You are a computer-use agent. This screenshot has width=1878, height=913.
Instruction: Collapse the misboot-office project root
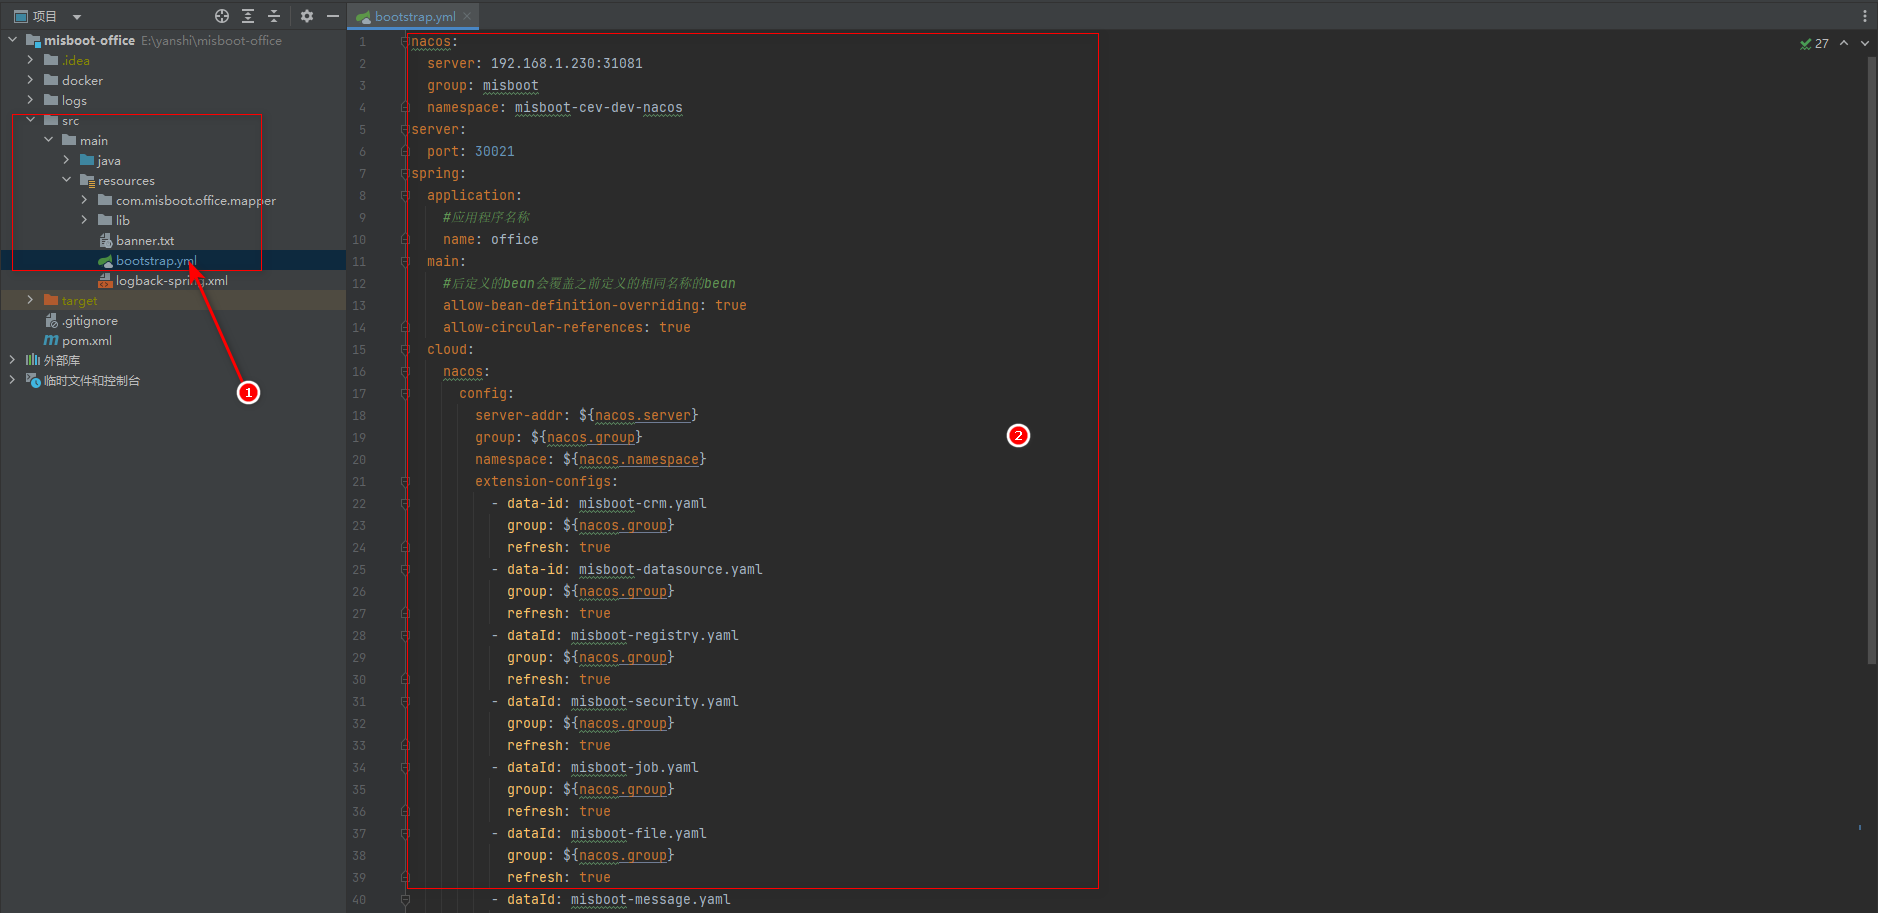[12, 40]
